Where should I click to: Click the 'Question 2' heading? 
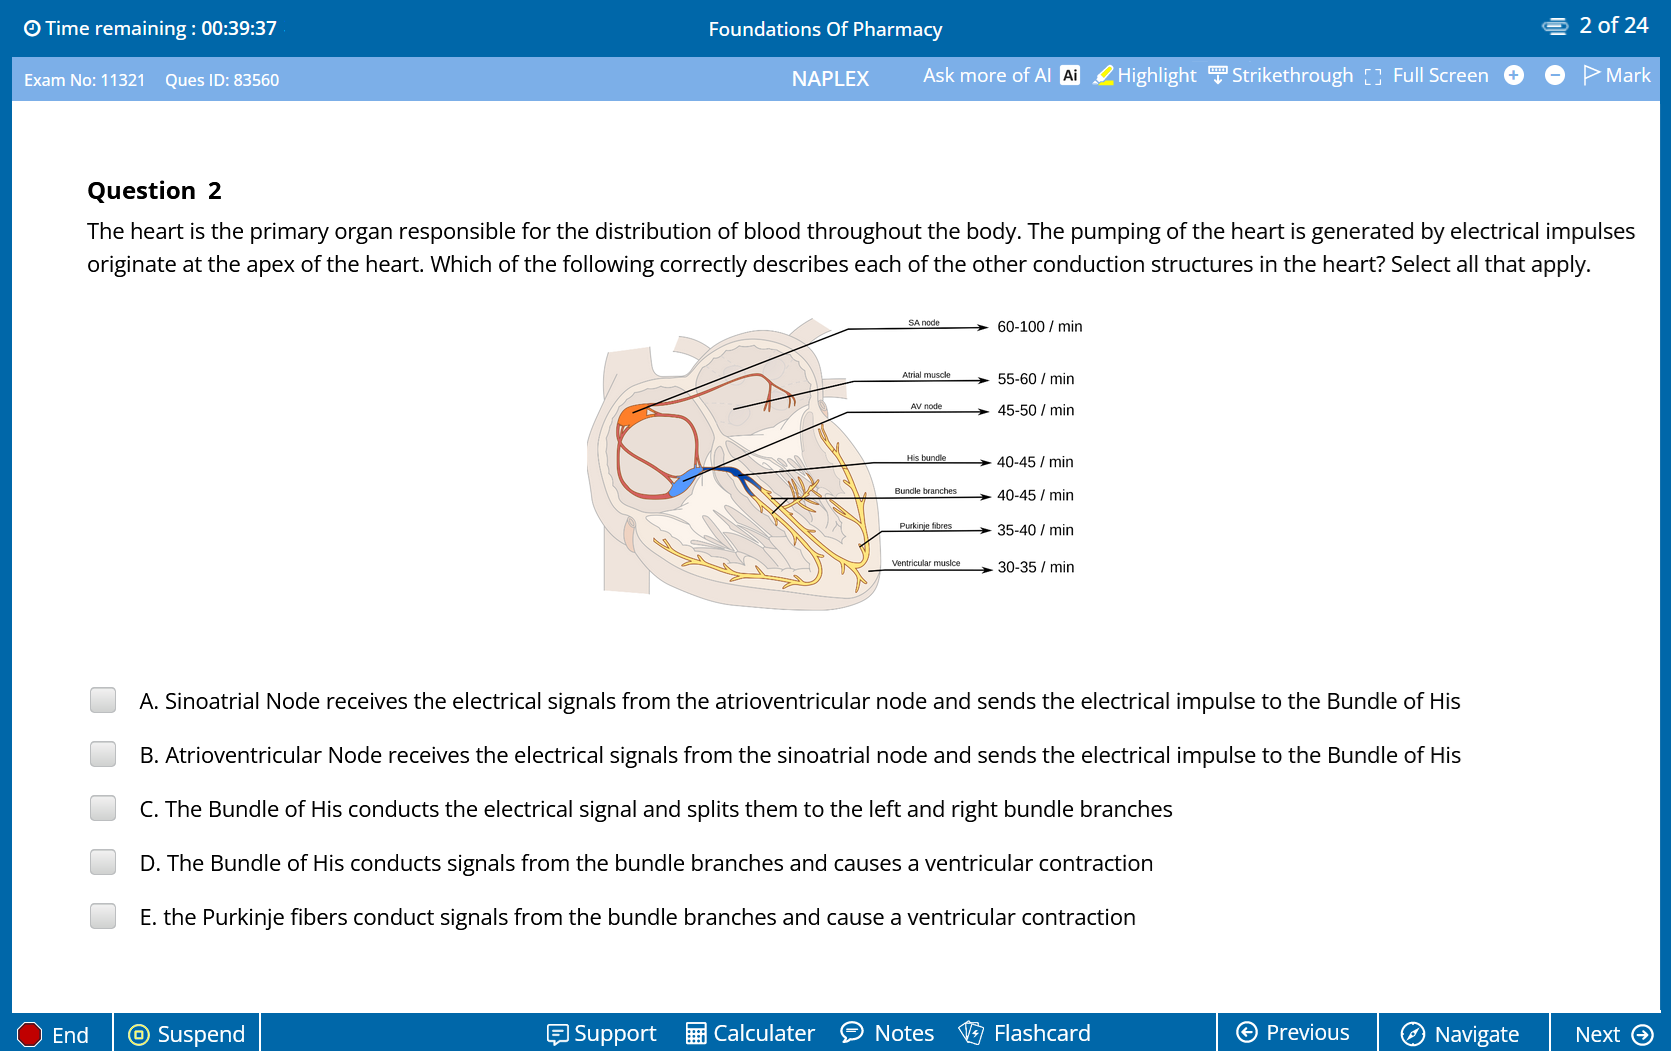point(154,190)
